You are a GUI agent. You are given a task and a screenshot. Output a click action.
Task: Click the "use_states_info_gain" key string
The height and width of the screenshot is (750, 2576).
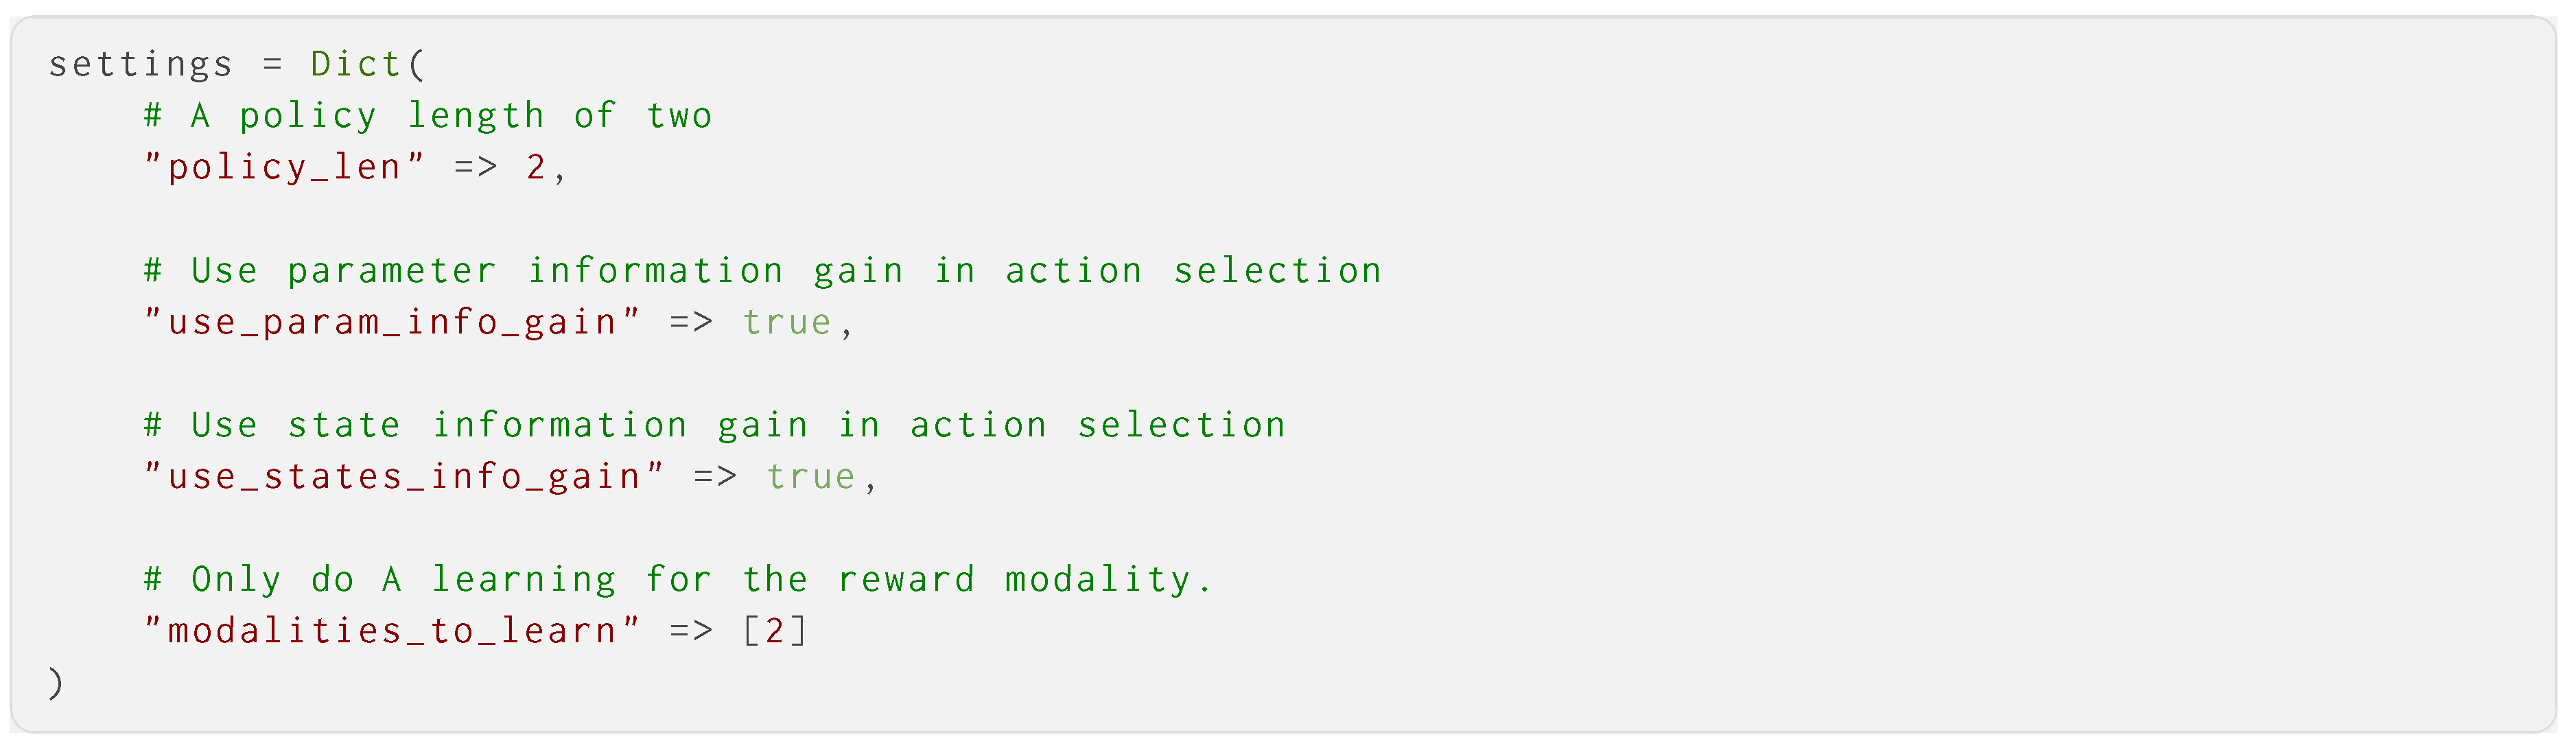[x=404, y=477]
